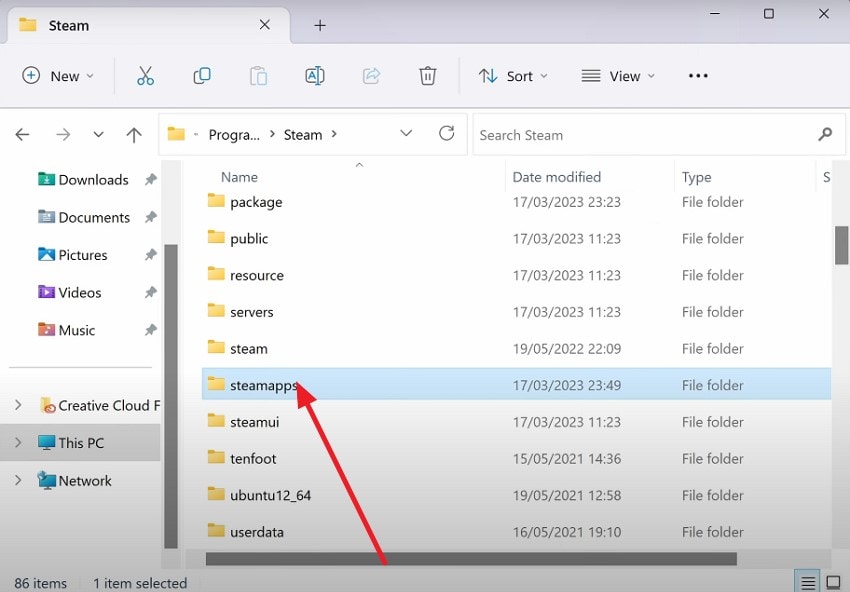Go back to the previous folder
The height and width of the screenshot is (592, 850).
click(x=22, y=134)
